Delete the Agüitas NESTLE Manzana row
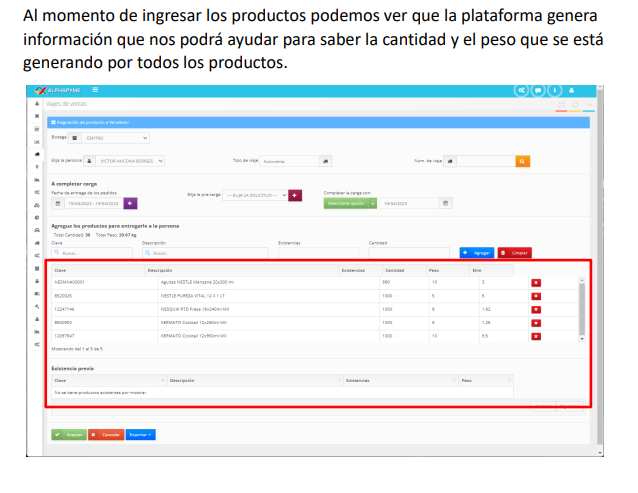 (x=536, y=283)
